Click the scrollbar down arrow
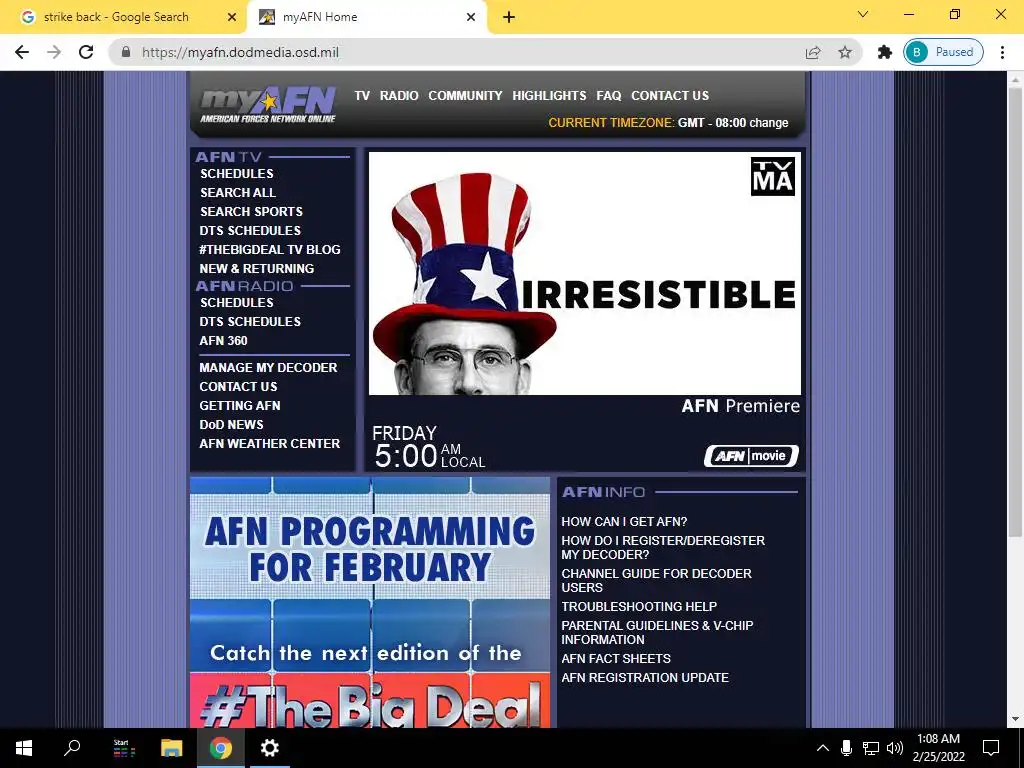 tap(1015, 720)
